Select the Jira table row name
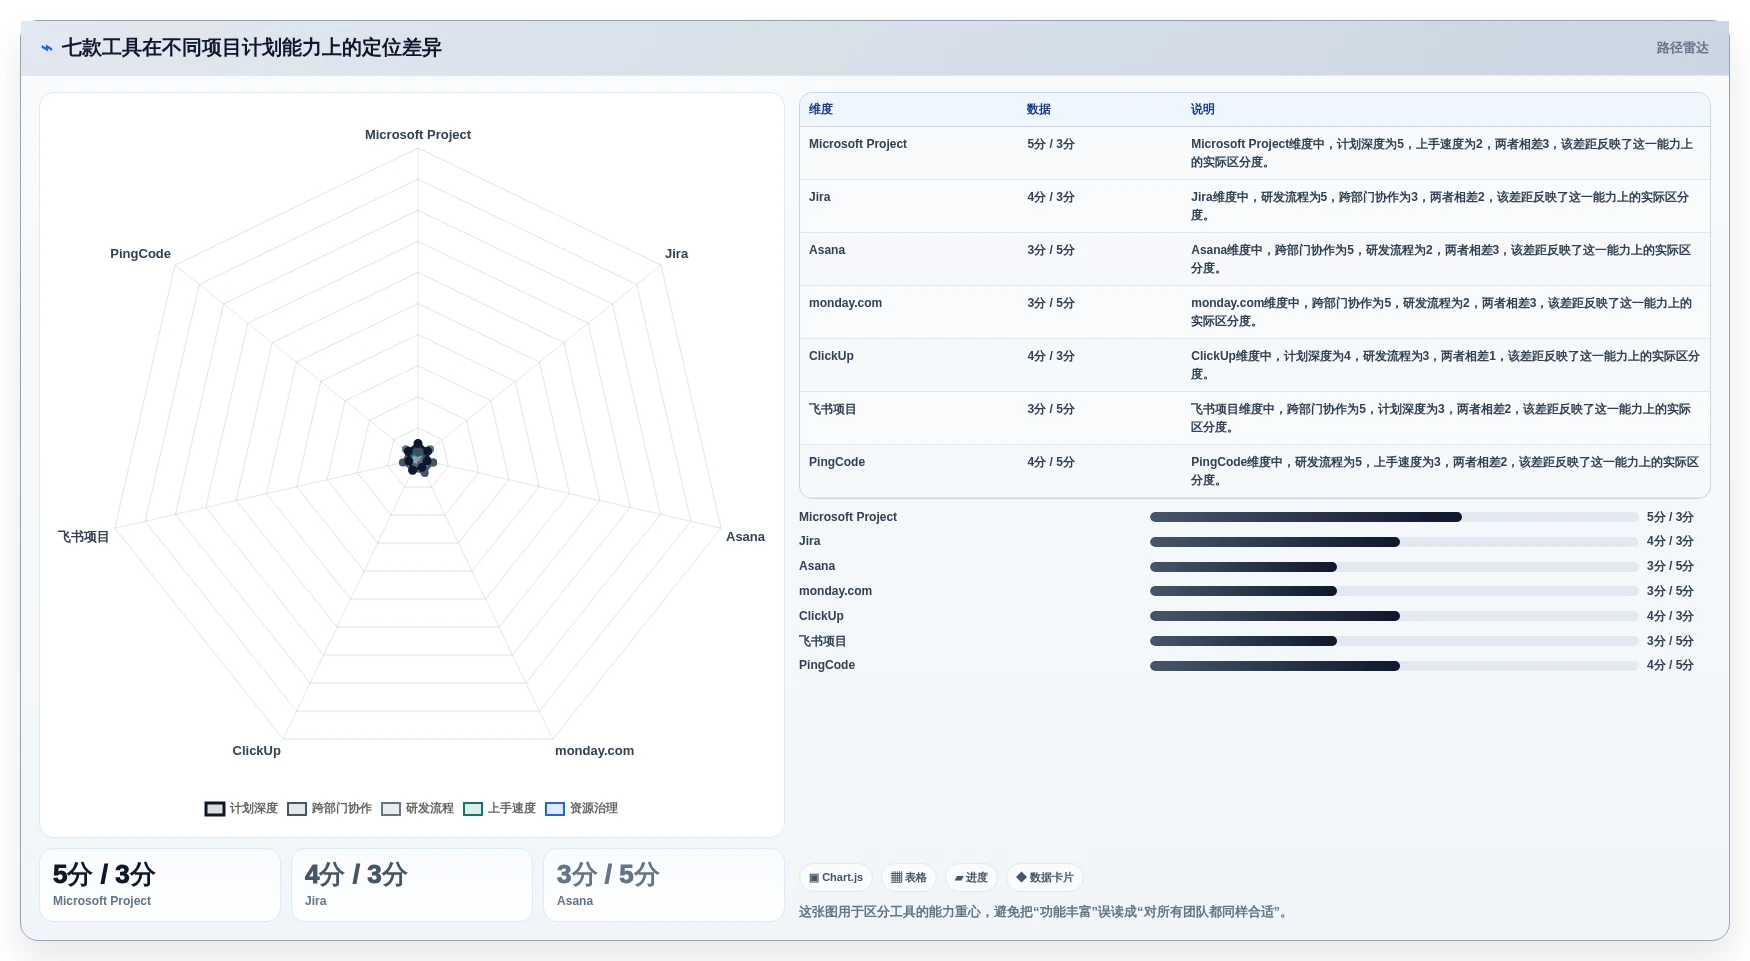Image resolution: width=1750 pixels, height=961 pixels. tap(820, 198)
